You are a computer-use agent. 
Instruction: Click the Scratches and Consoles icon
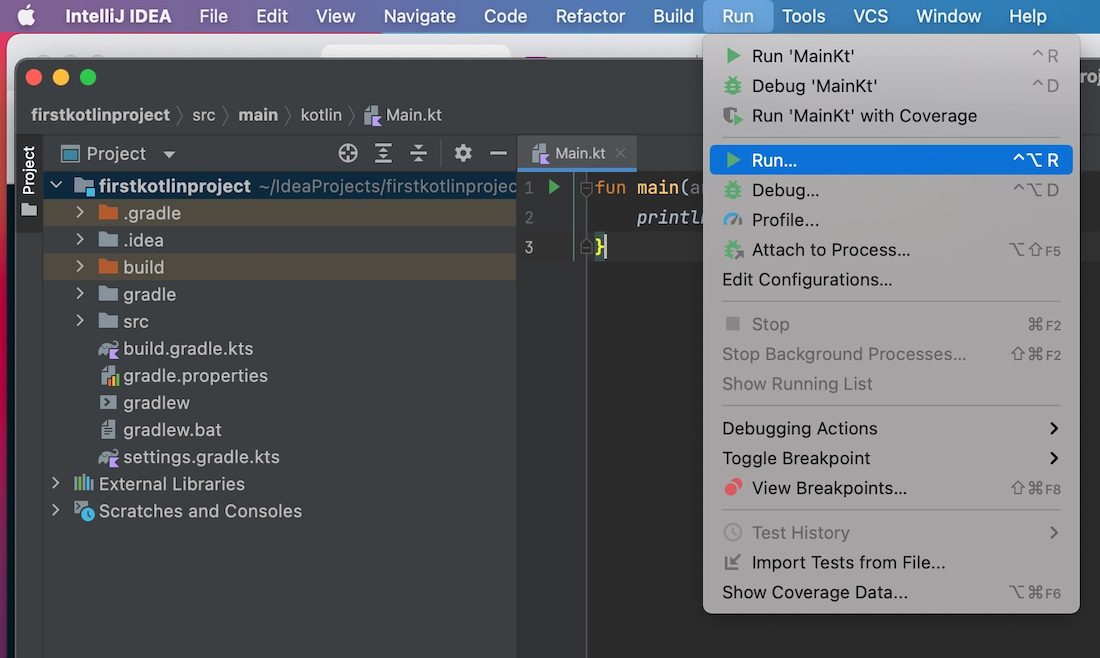coord(84,511)
